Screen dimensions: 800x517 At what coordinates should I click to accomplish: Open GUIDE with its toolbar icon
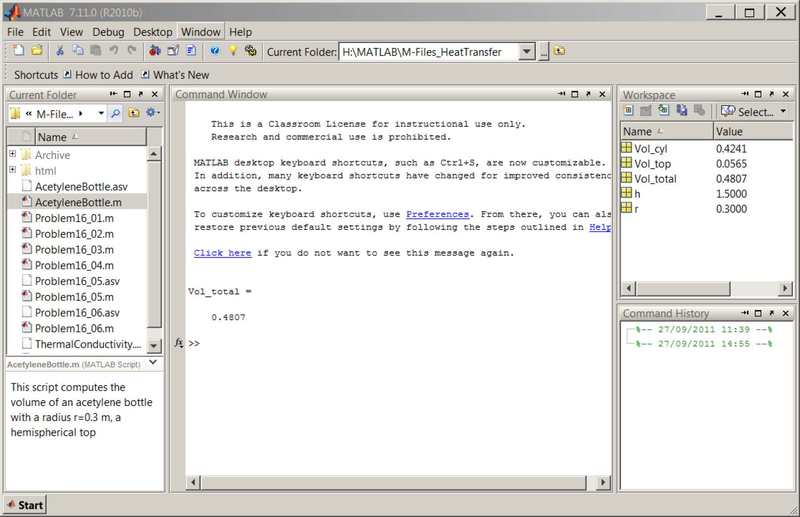click(x=173, y=50)
